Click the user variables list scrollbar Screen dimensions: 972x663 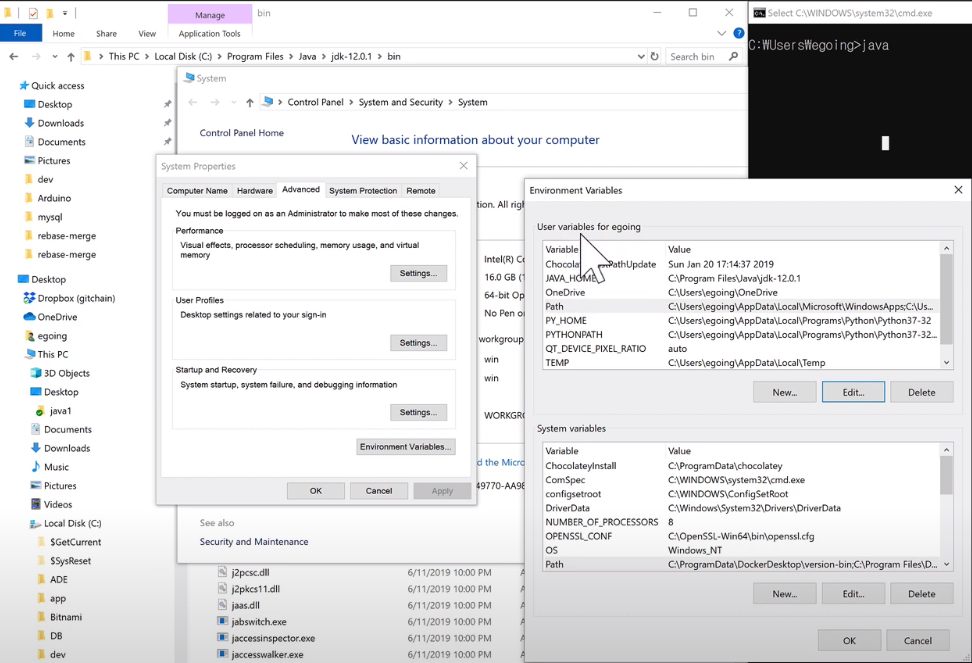pyautogui.click(x=946, y=305)
